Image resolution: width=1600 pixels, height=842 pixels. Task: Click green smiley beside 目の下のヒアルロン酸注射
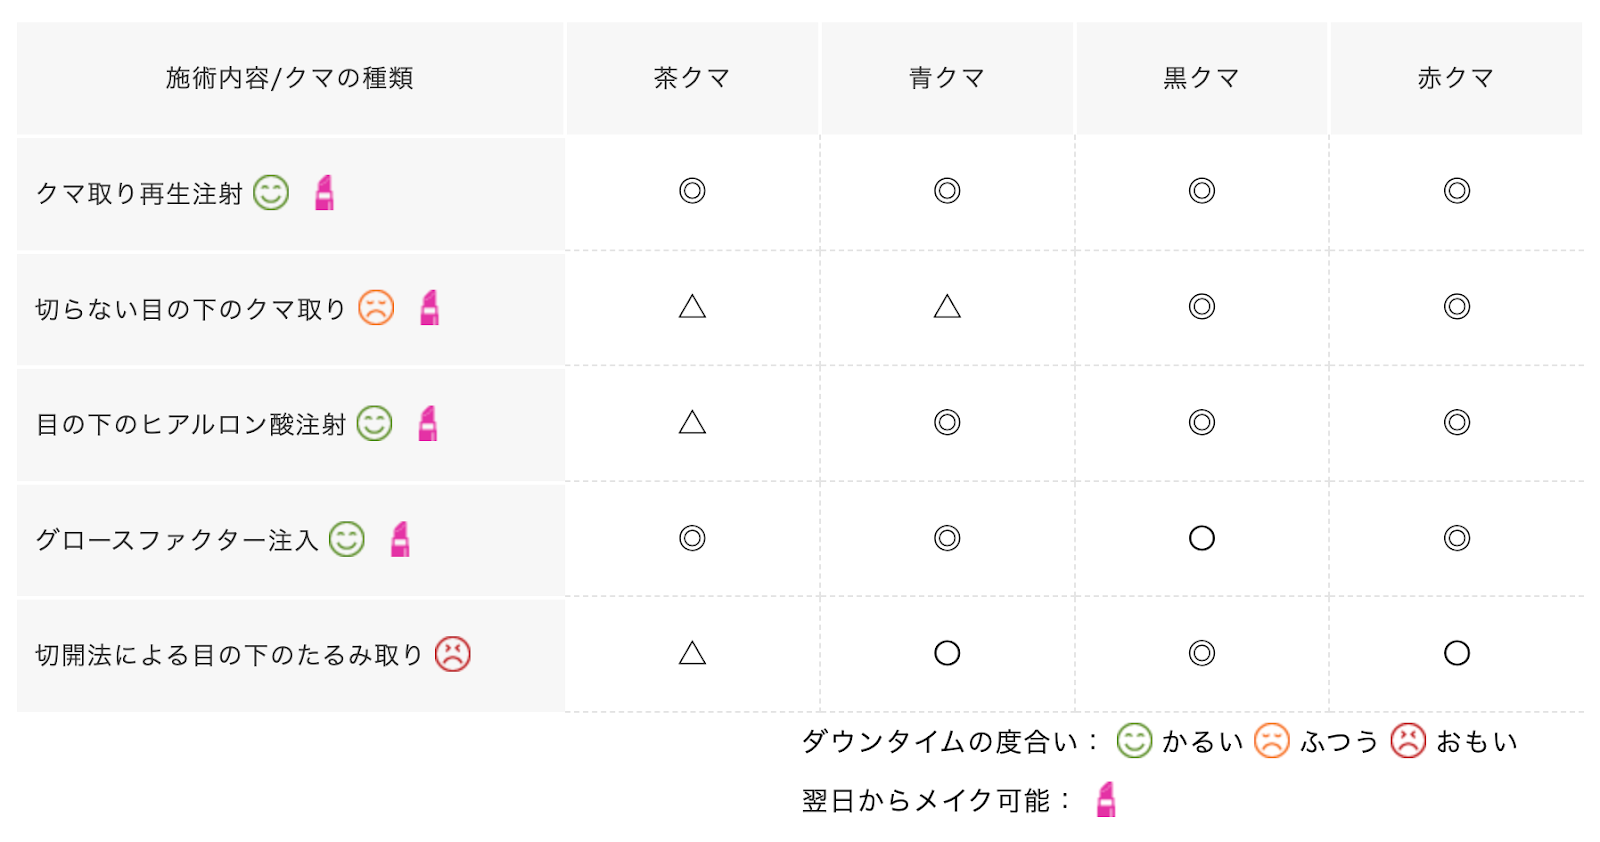[x=375, y=423]
